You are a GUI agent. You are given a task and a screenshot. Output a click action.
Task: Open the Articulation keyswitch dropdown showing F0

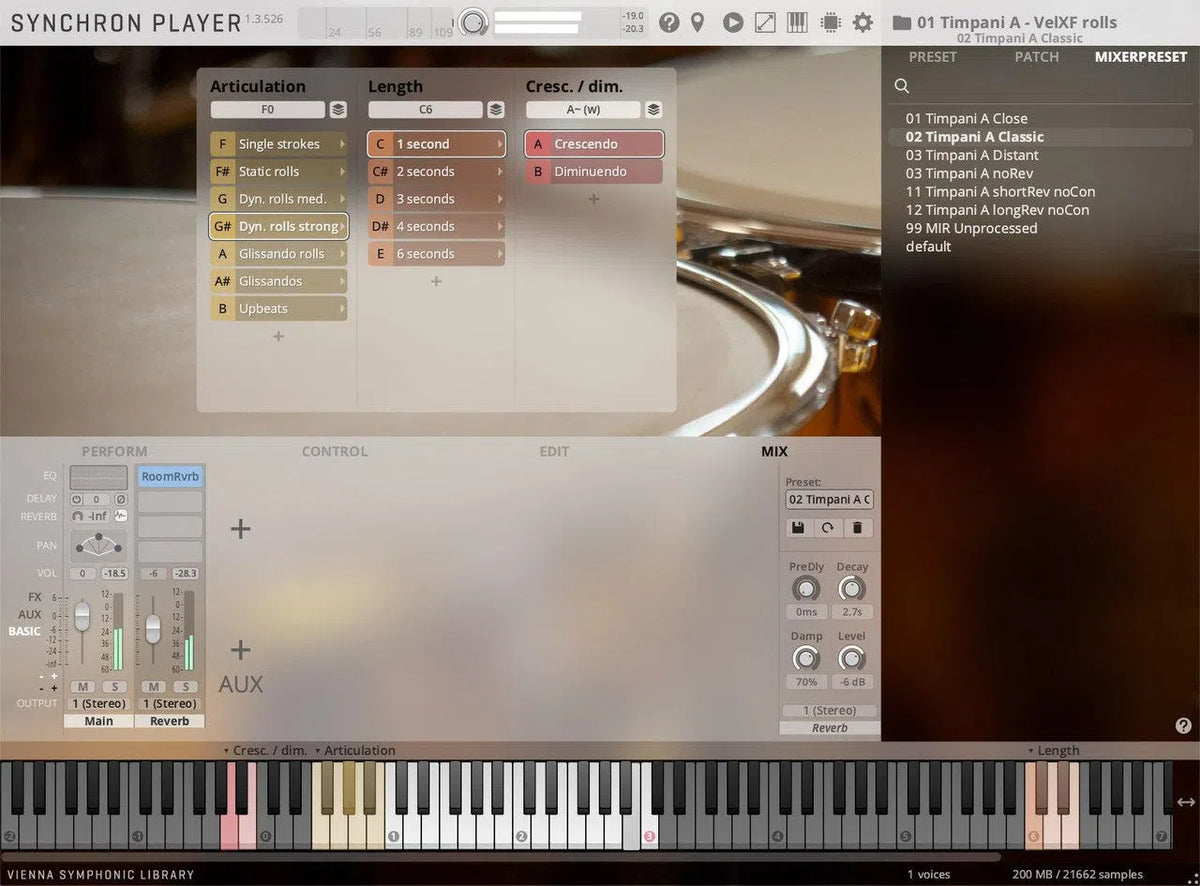click(x=270, y=109)
